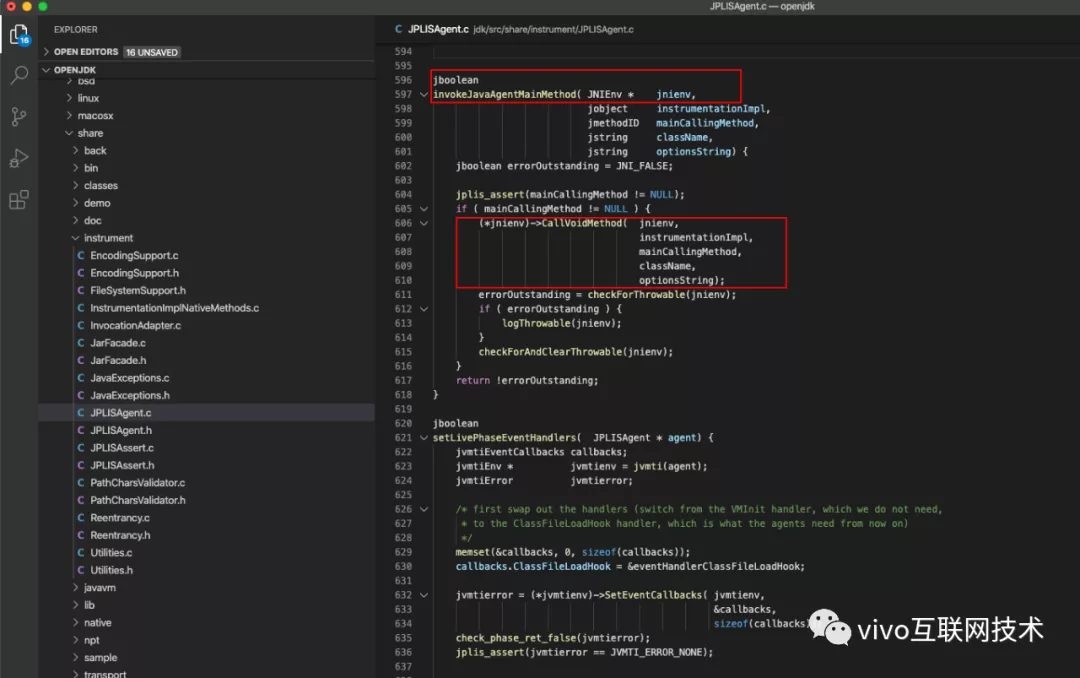
Task: Open the Run and Debug view icon
Action: point(19,158)
